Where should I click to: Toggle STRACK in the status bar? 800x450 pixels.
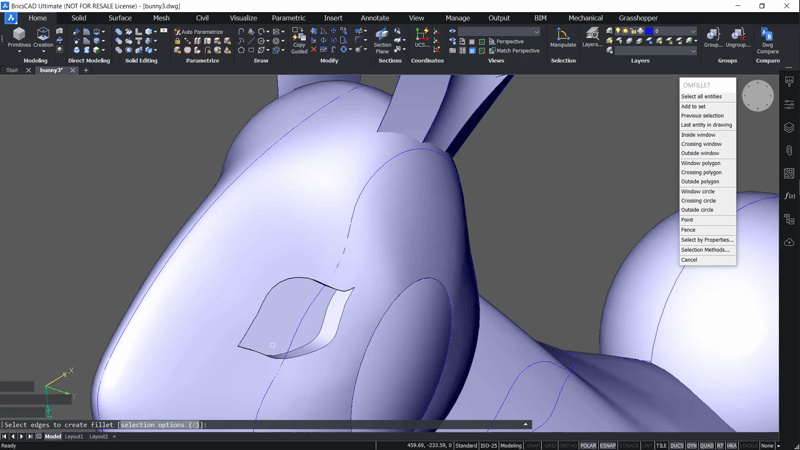point(628,445)
